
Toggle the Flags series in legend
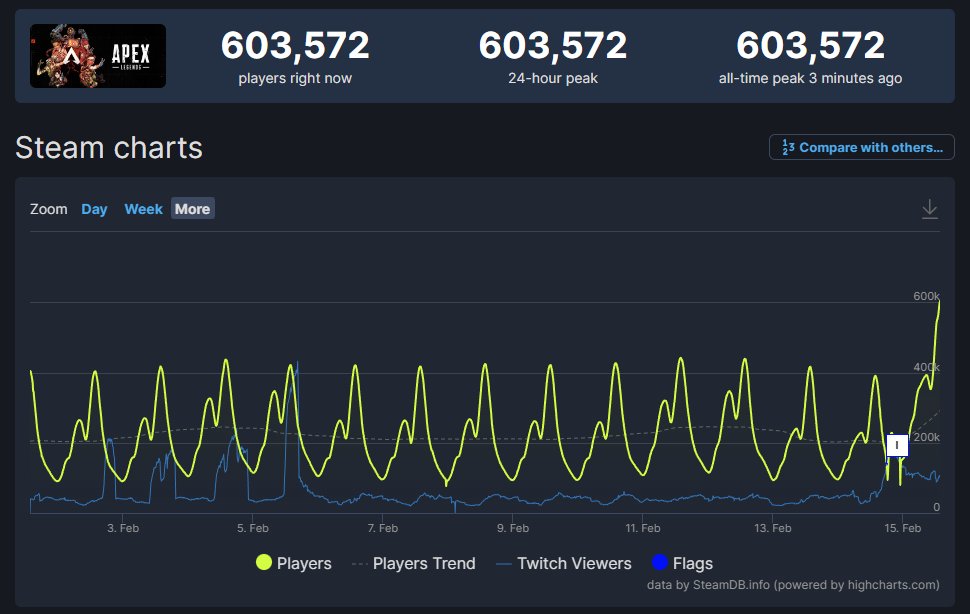click(682, 563)
